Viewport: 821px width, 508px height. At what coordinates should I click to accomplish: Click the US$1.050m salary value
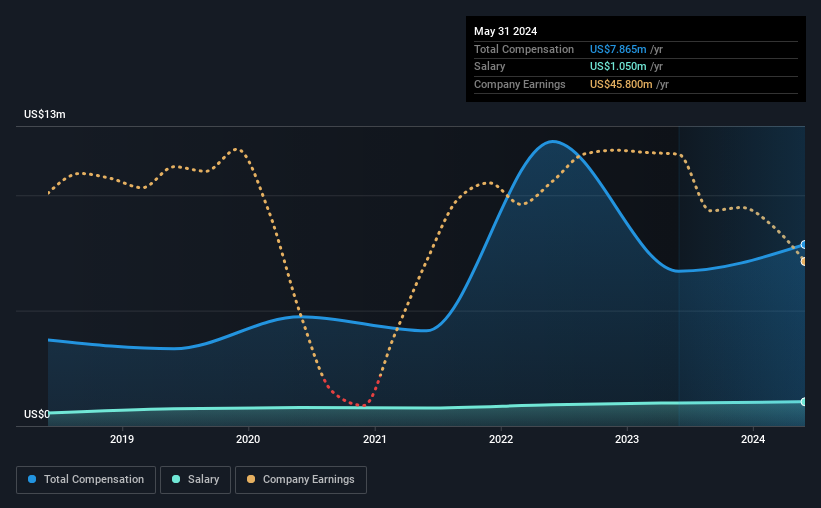(x=618, y=67)
